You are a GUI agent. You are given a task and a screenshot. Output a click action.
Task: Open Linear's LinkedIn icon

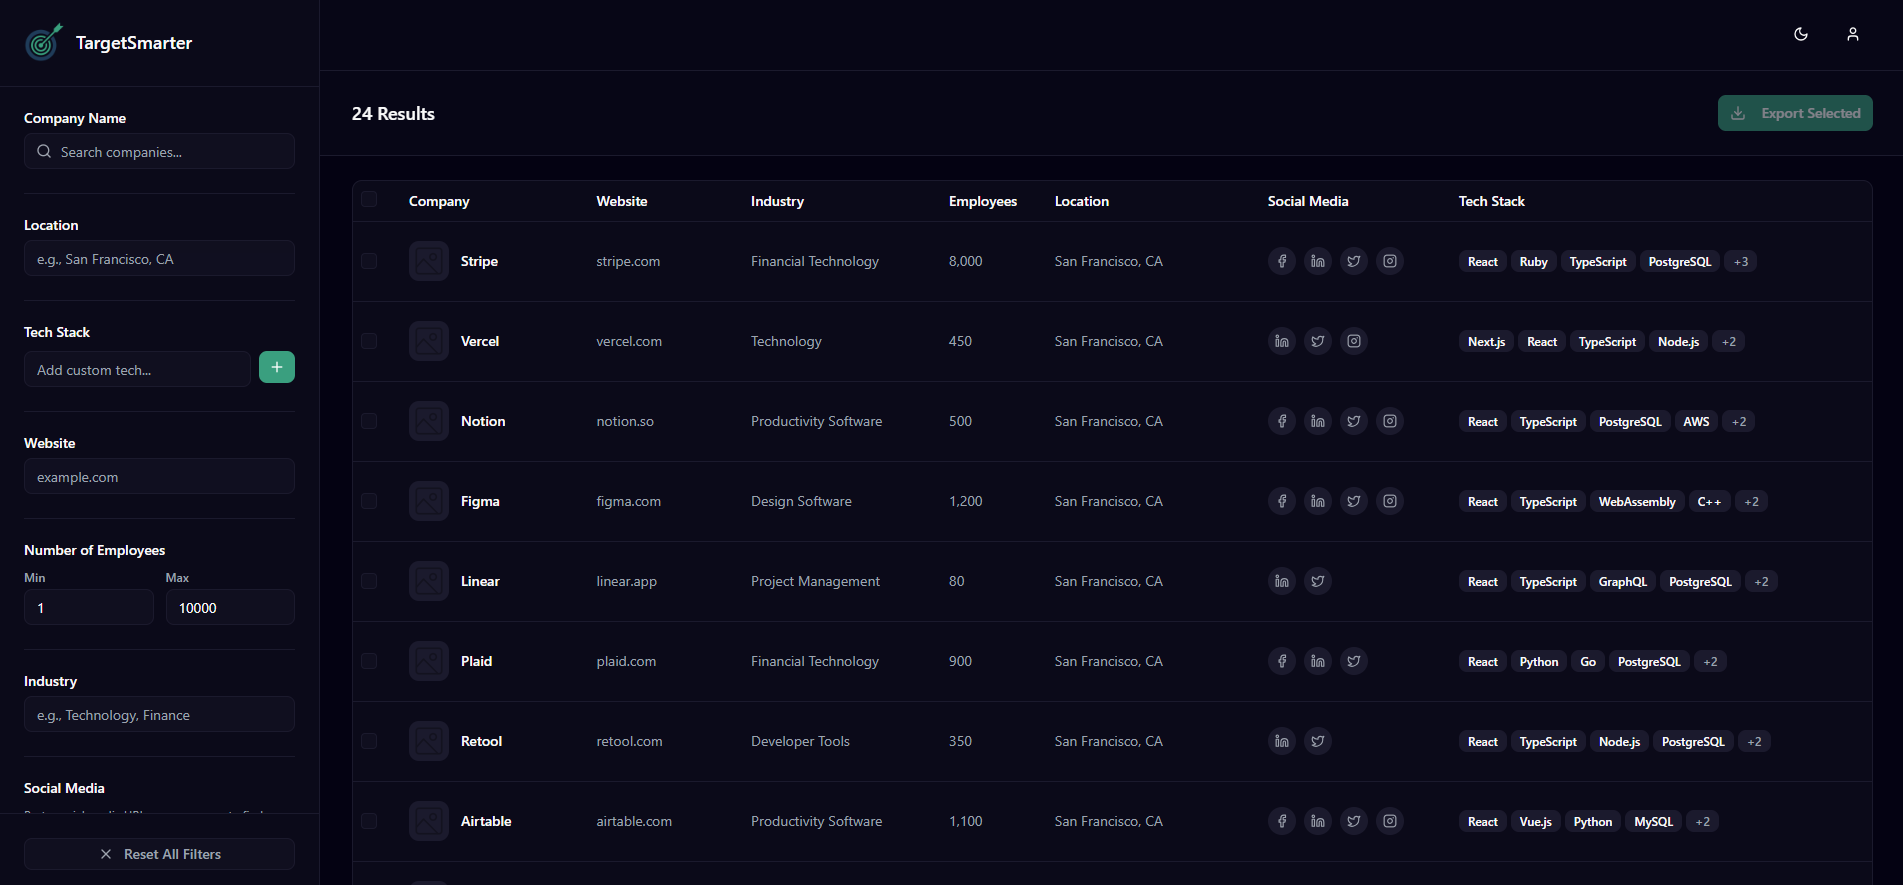point(1282,581)
